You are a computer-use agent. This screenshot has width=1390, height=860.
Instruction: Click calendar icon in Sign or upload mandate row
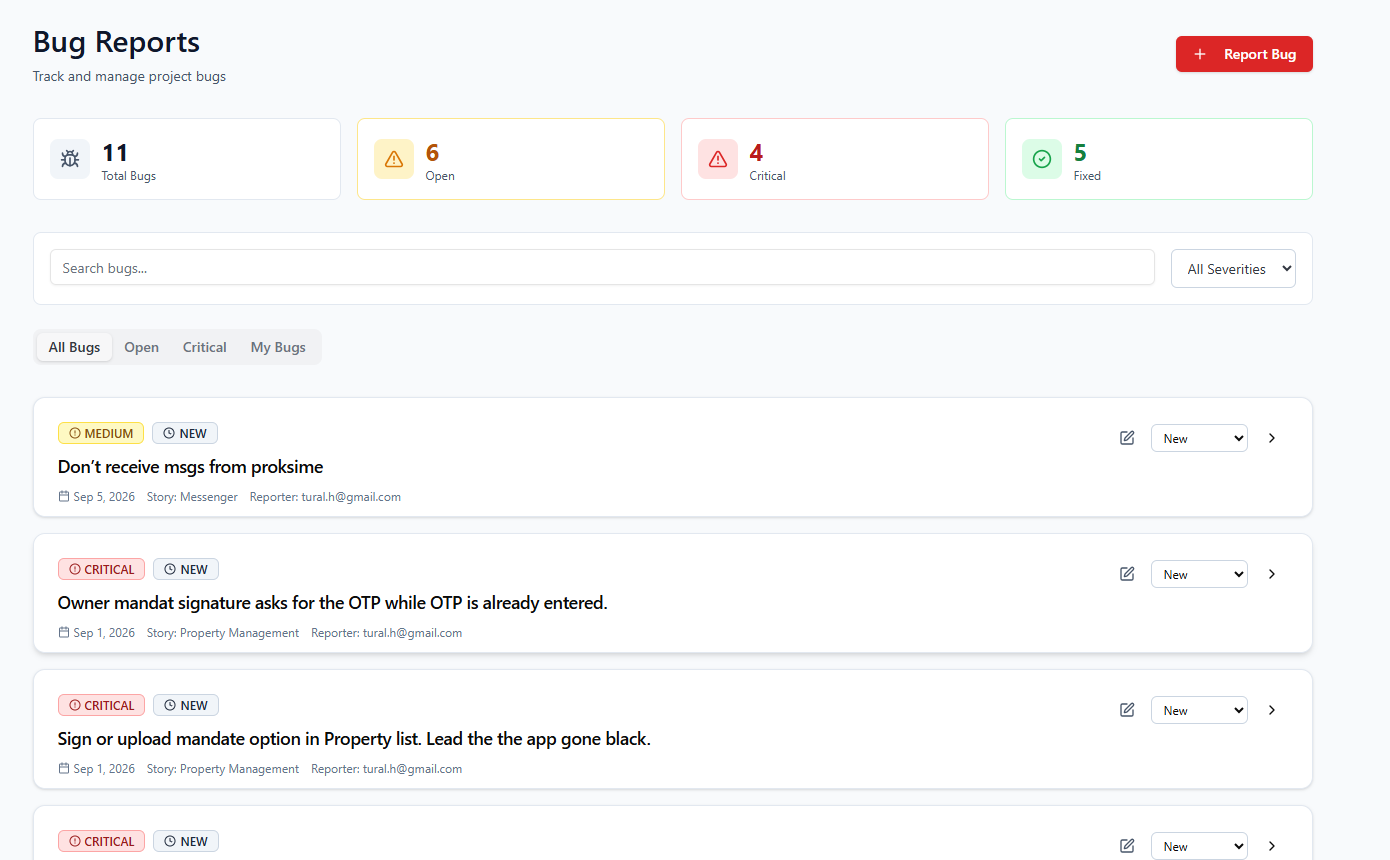[x=64, y=769]
